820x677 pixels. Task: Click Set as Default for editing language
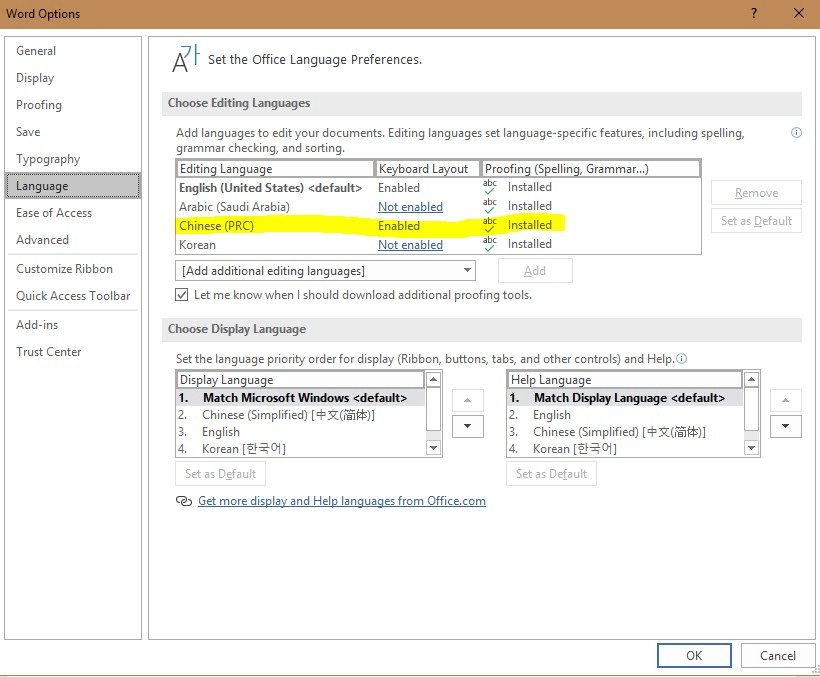(x=756, y=221)
